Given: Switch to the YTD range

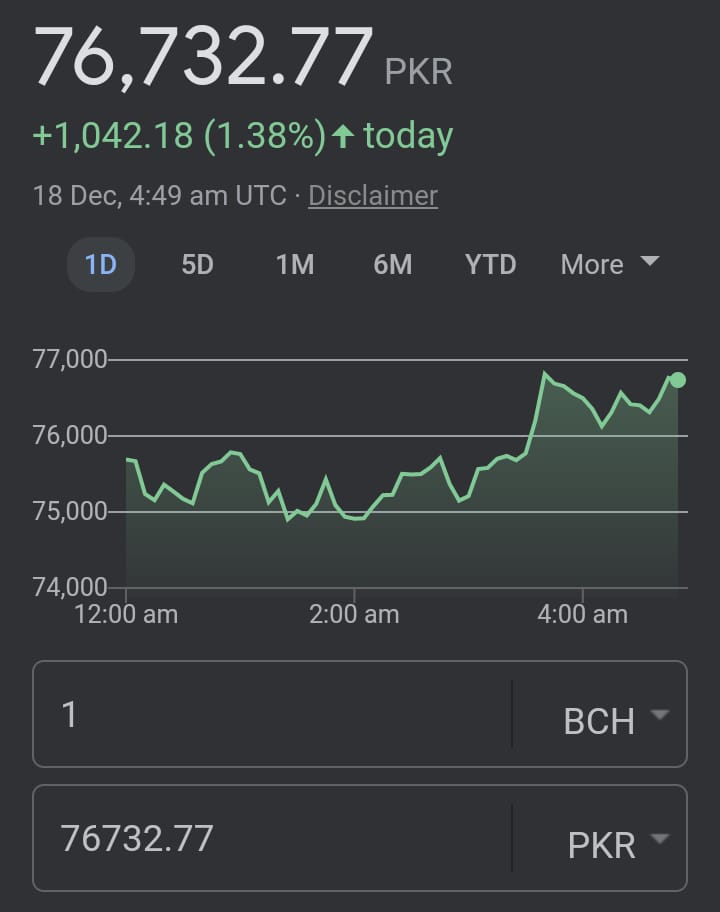Looking at the screenshot, I should (x=490, y=265).
